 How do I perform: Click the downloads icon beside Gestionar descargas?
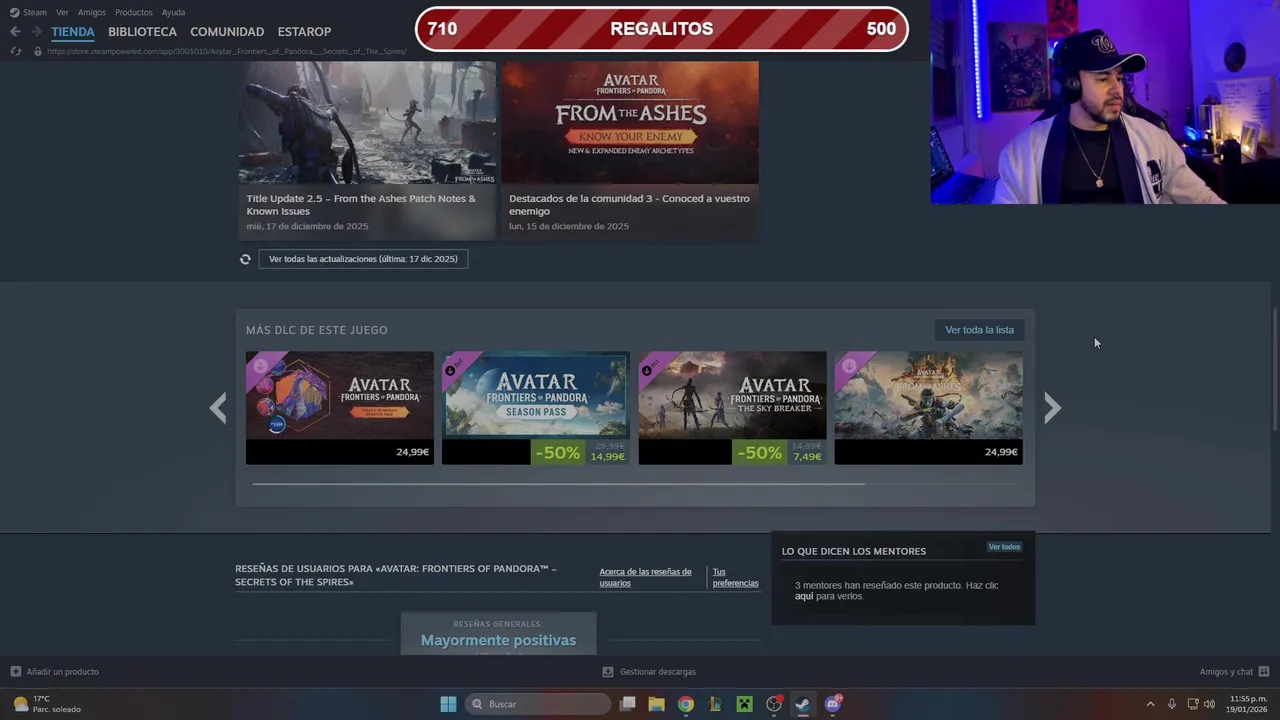pyautogui.click(x=608, y=672)
